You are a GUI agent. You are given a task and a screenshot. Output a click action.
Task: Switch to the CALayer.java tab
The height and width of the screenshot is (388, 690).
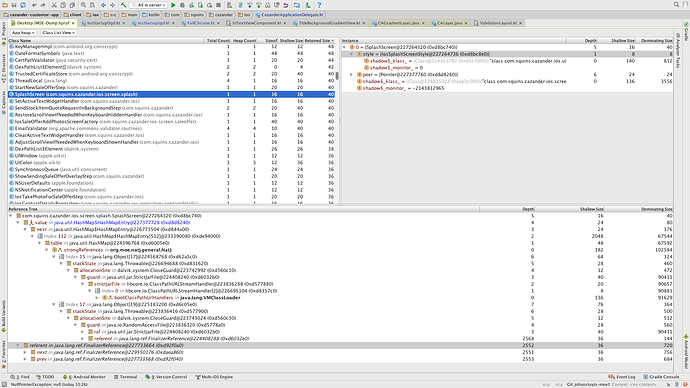coord(449,23)
